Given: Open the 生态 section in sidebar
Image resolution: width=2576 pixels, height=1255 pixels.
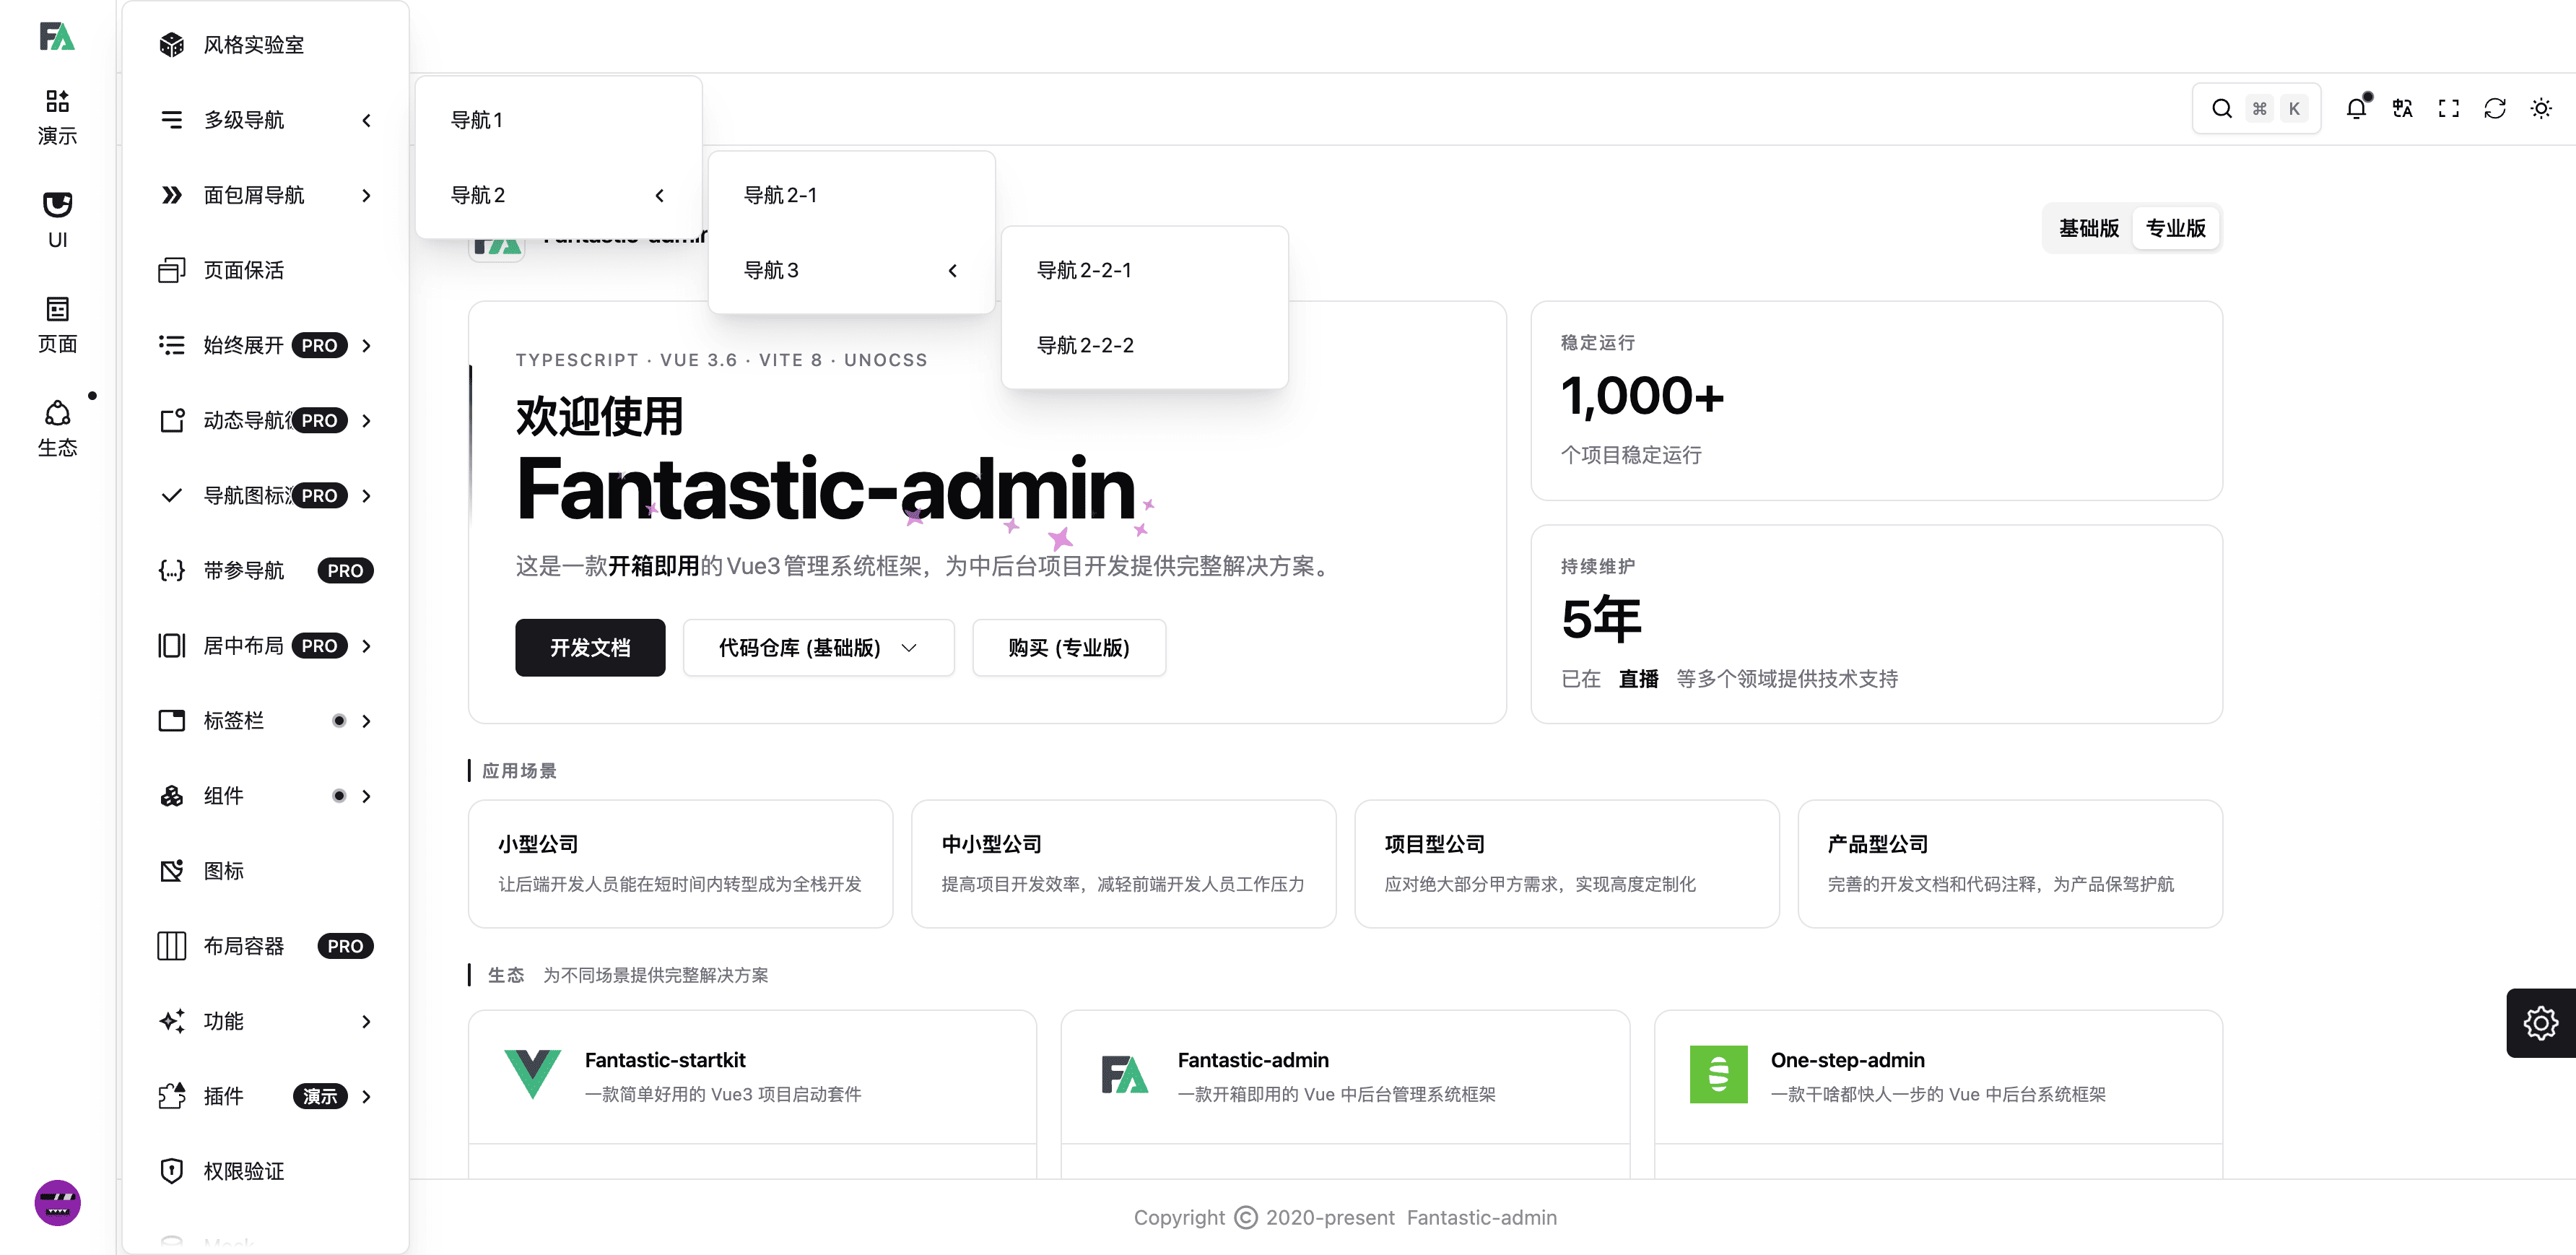Looking at the screenshot, I should click(57, 428).
